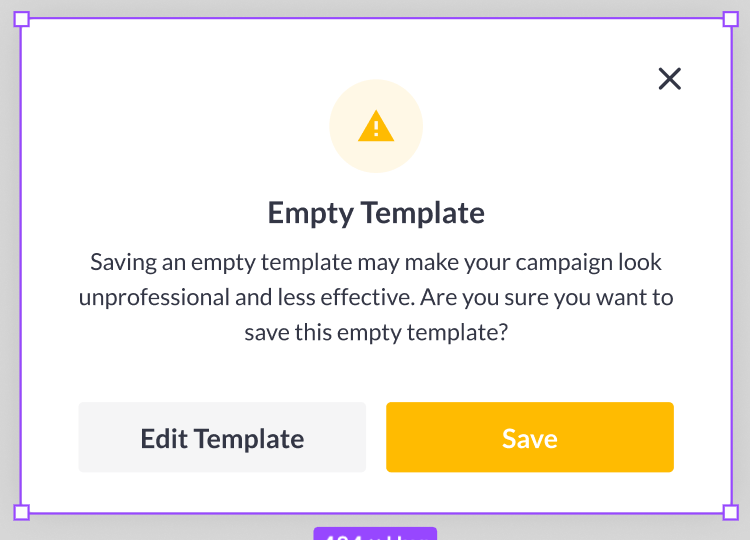Image resolution: width=750 pixels, height=540 pixels.
Task: Click the yellow warning triangle icon
Action: [376, 127]
